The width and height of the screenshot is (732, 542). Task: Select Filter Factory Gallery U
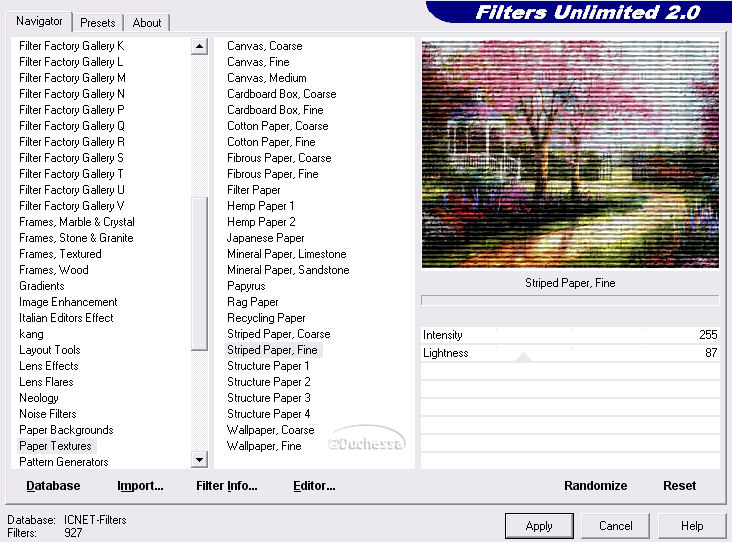(x=71, y=190)
